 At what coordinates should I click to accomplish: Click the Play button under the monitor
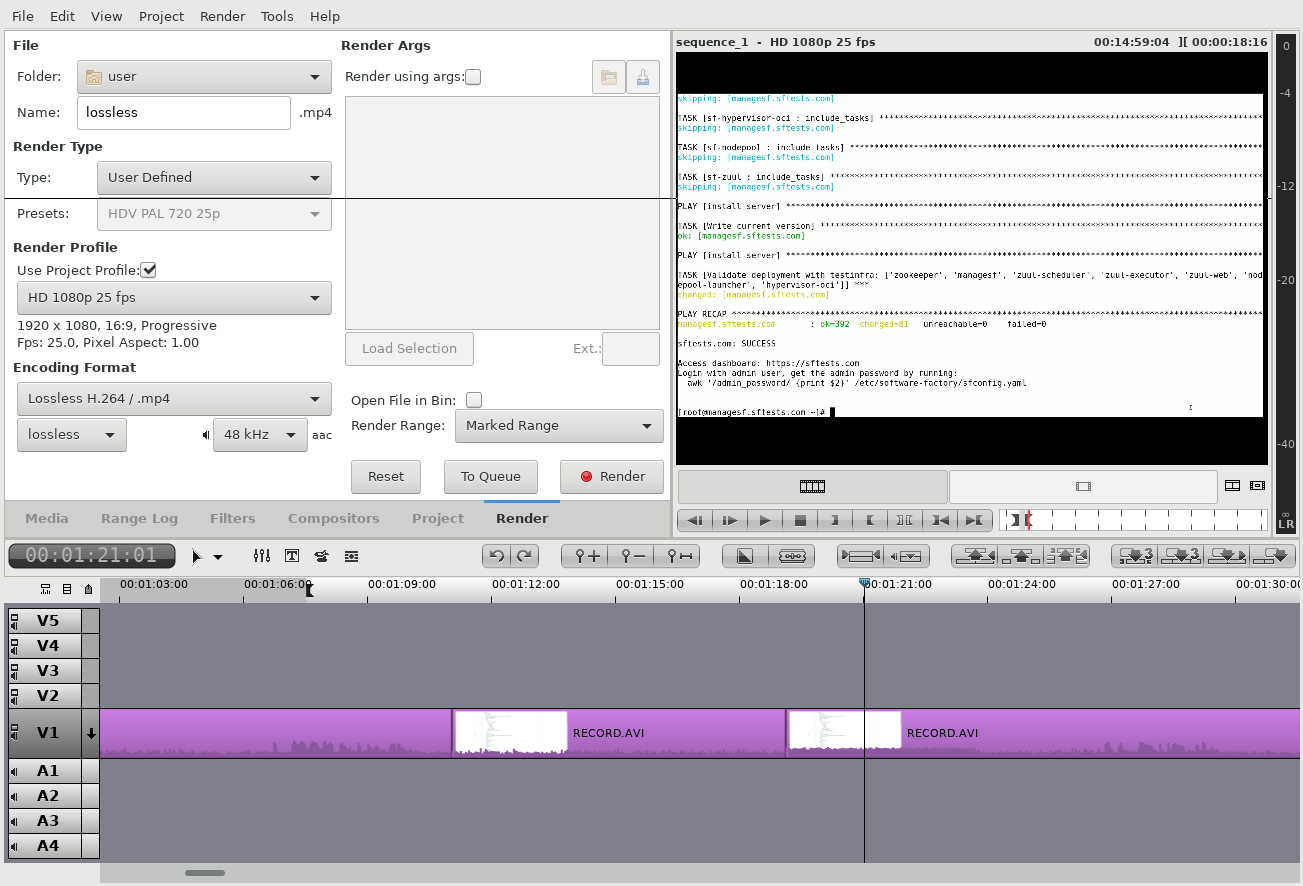click(x=765, y=520)
